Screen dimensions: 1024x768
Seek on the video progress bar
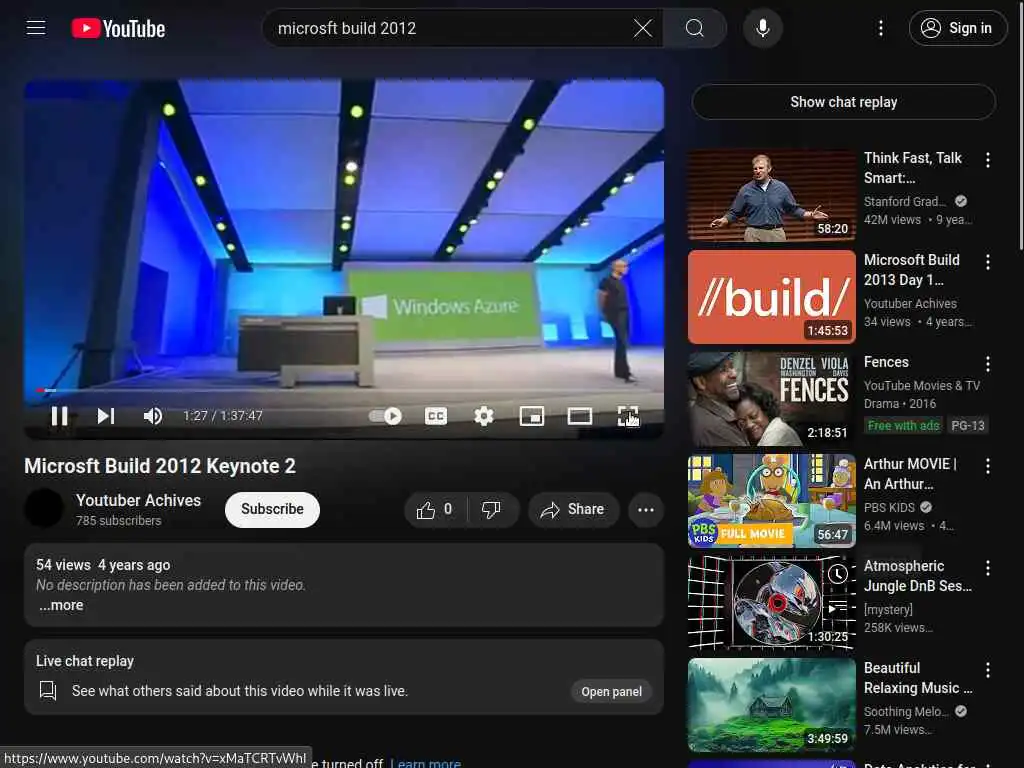pos(344,391)
